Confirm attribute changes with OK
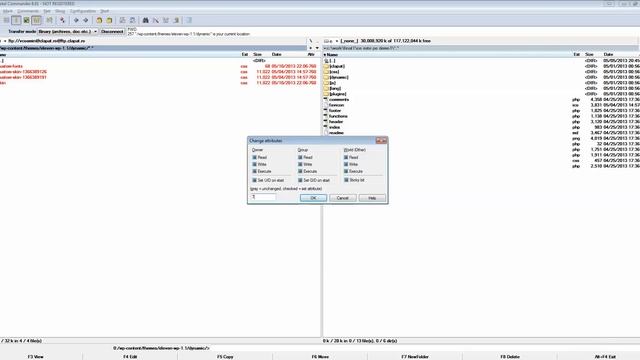The height and width of the screenshot is (360, 640). coord(313,198)
